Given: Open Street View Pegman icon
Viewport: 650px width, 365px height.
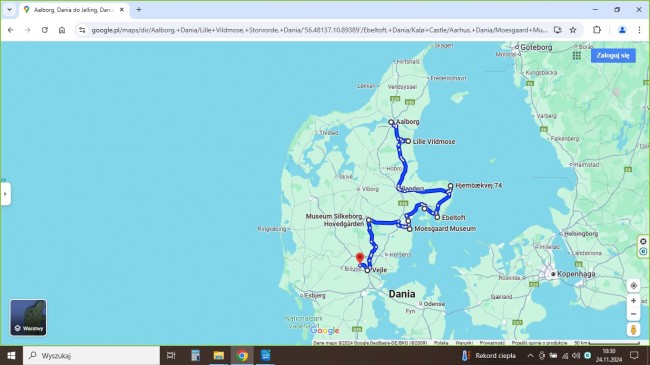Looking at the screenshot, I should (633, 330).
